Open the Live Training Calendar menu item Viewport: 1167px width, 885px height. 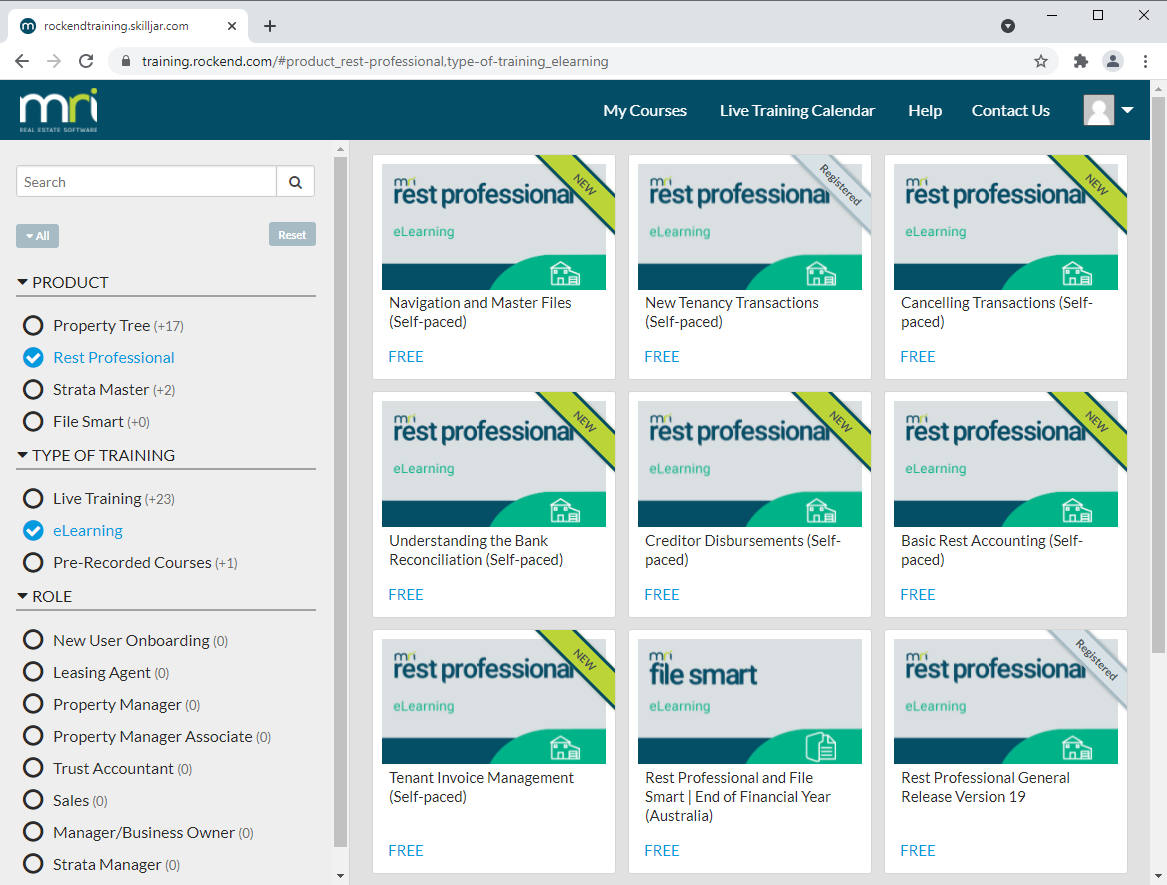pos(797,110)
